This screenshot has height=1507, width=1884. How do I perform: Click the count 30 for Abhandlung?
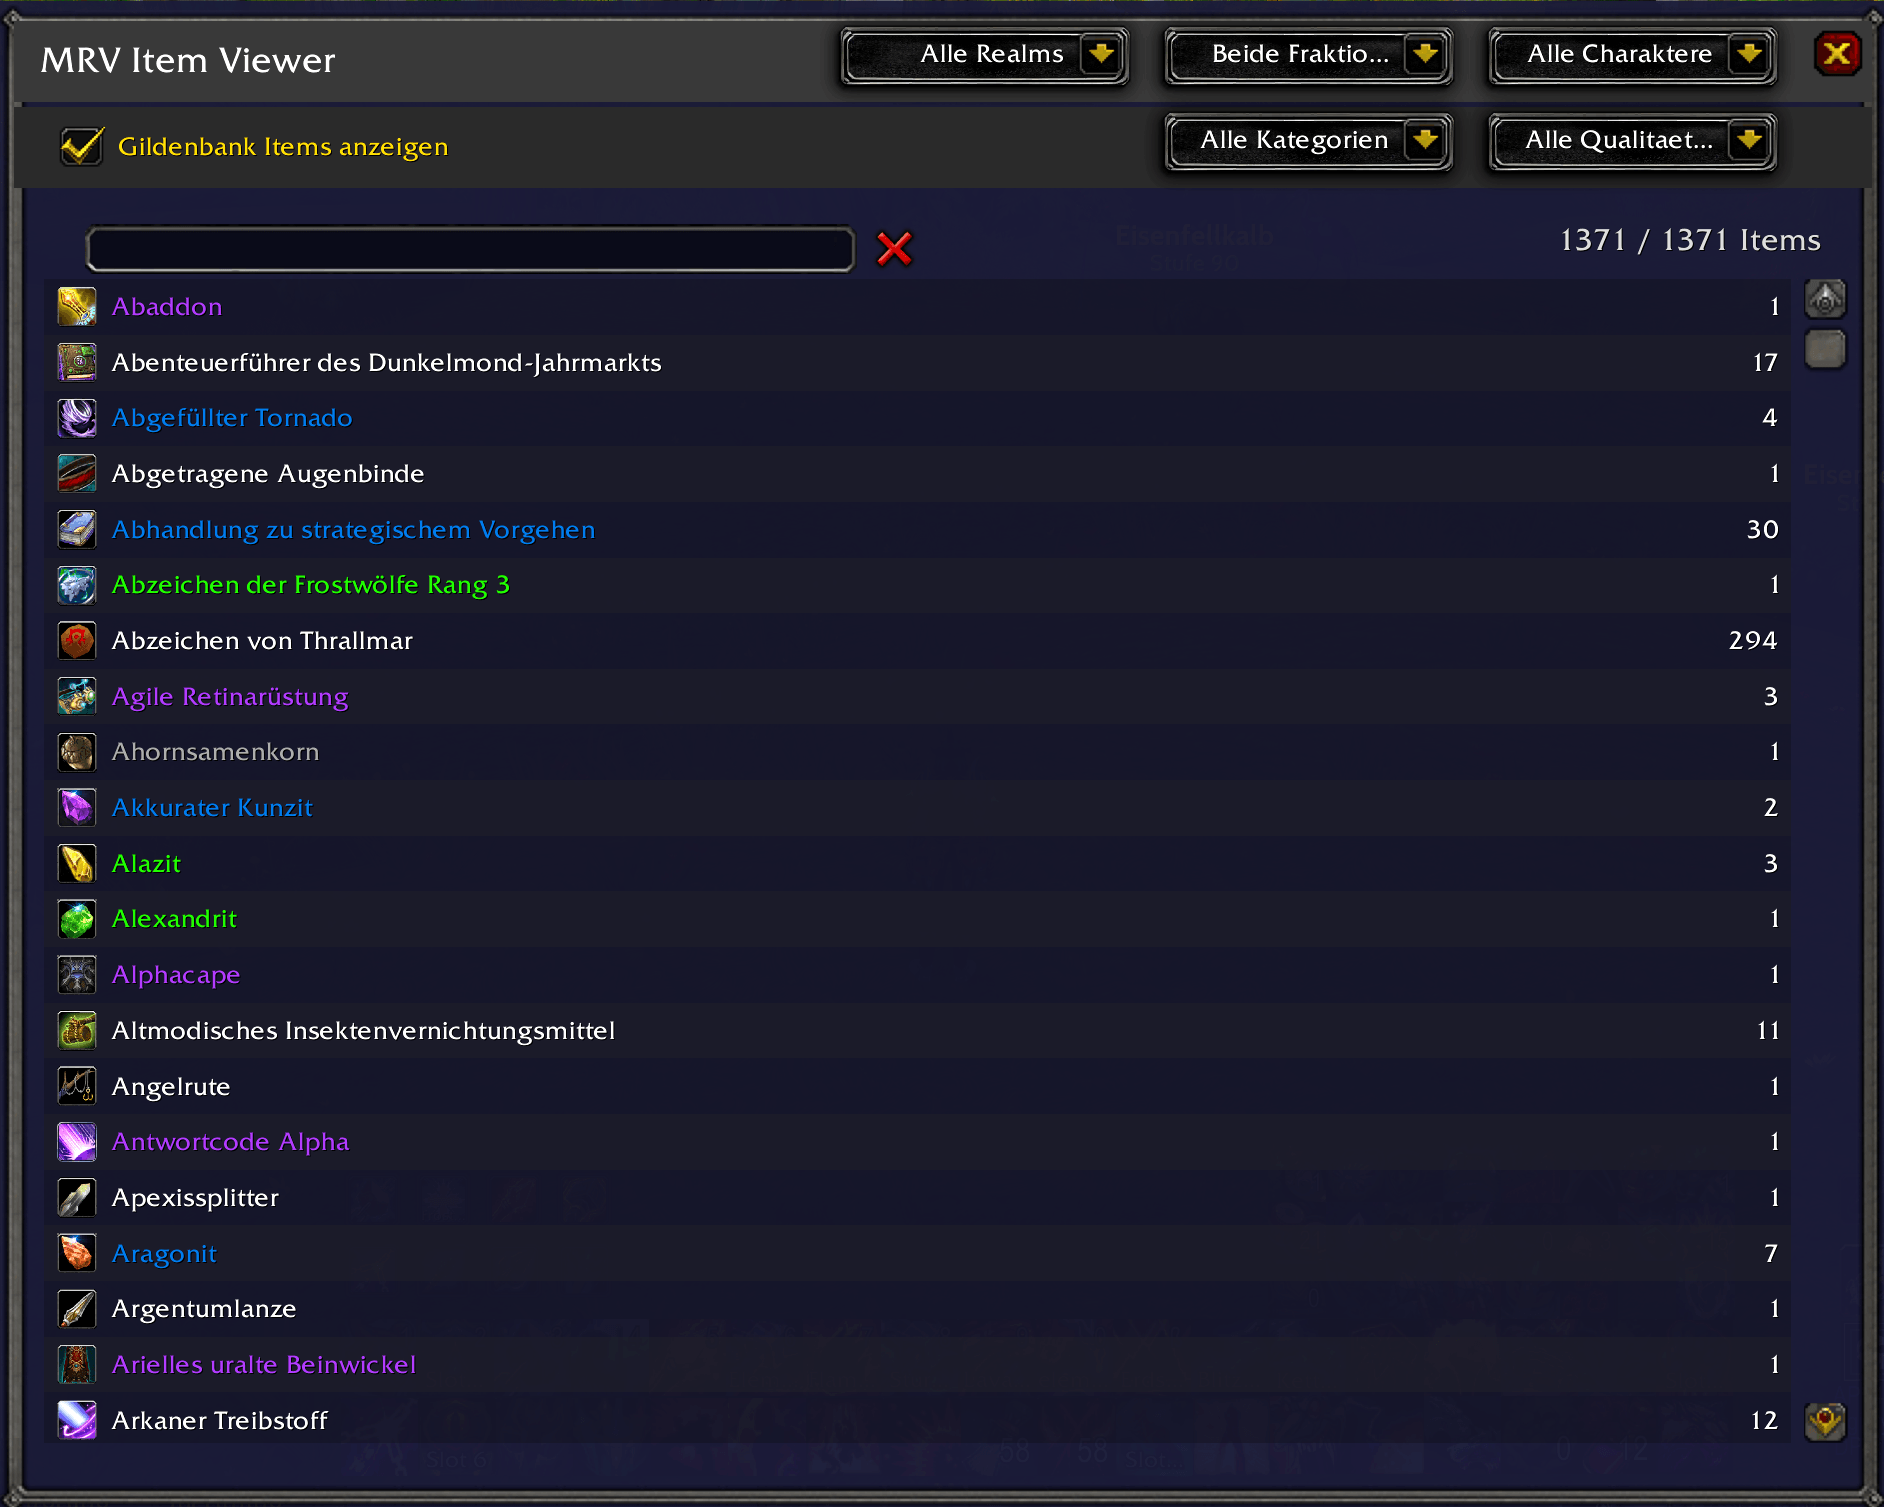[1763, 530]
